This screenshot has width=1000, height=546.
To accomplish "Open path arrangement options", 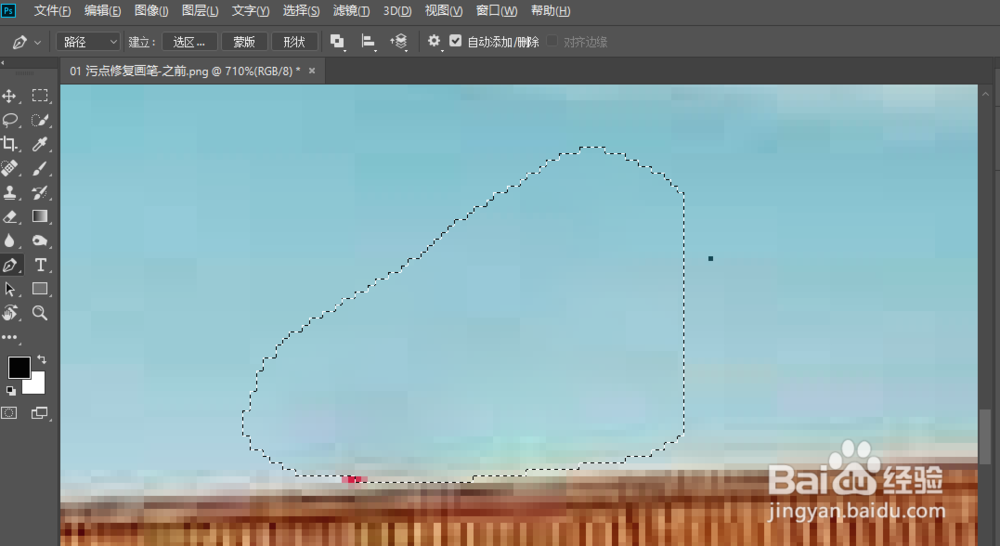I will (399, 42).
